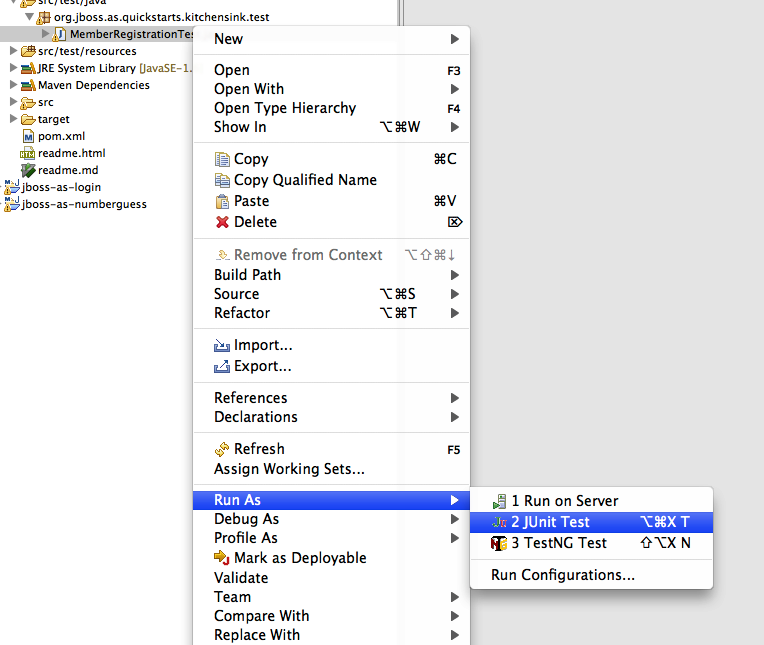This screenshot has height=645, width=764.
Task: Click the target folder icon
Action: 28,119
